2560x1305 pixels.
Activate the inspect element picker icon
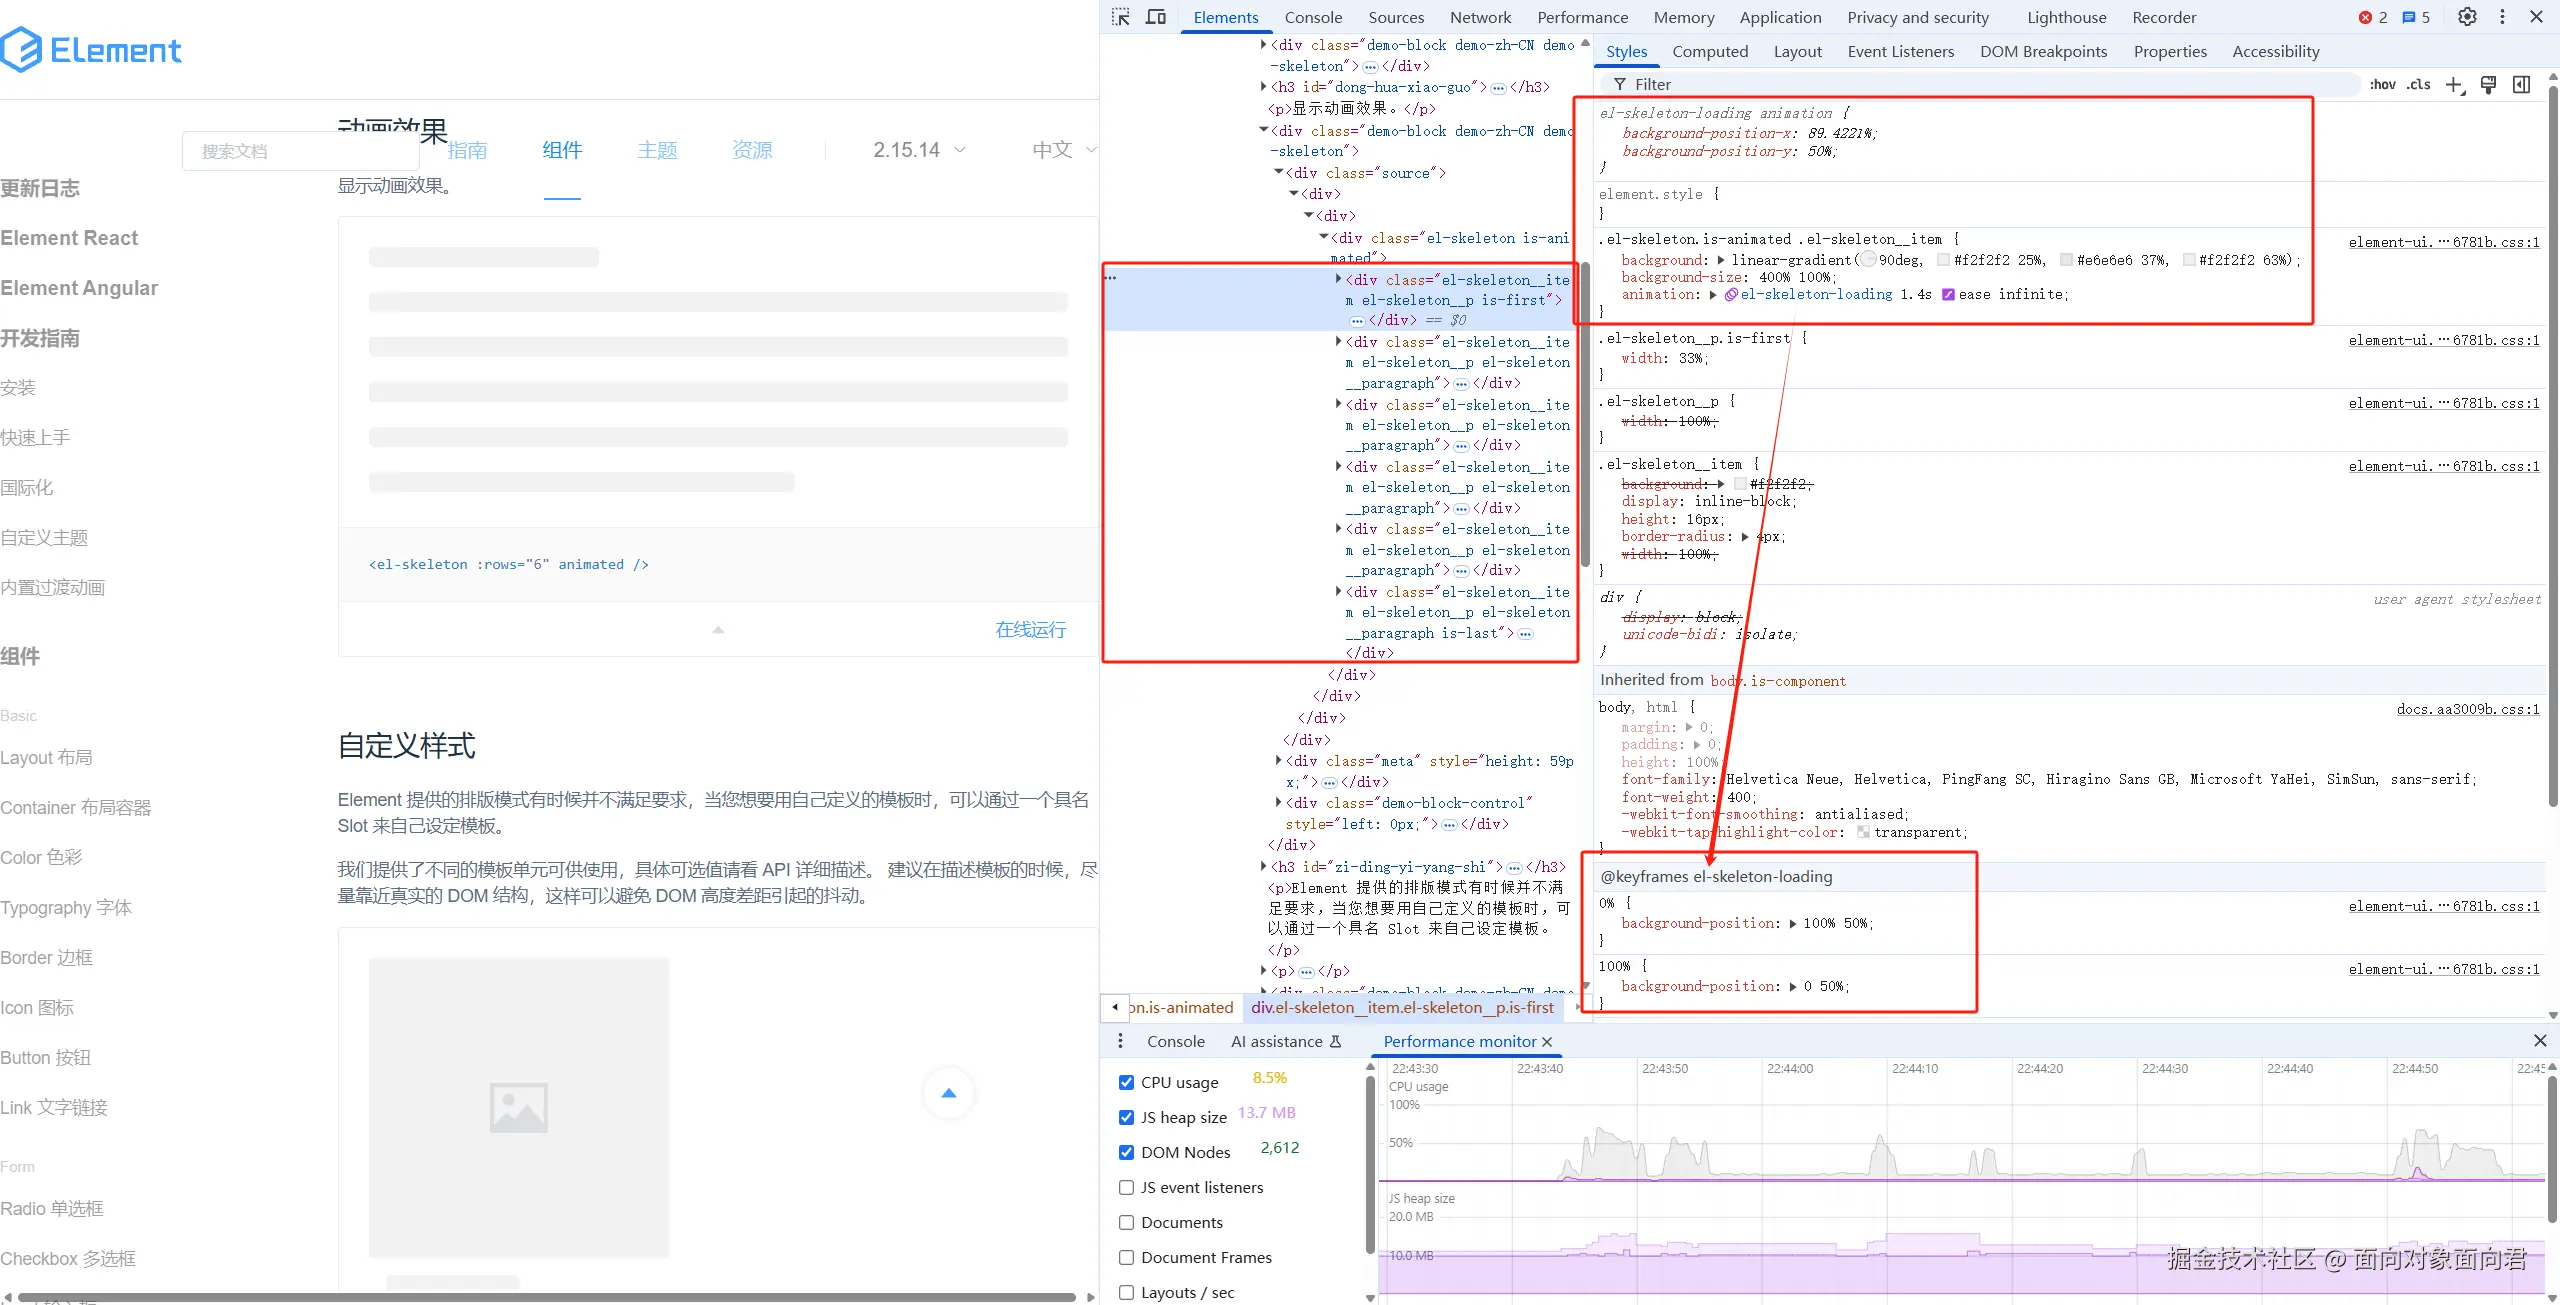[1121, 17]
